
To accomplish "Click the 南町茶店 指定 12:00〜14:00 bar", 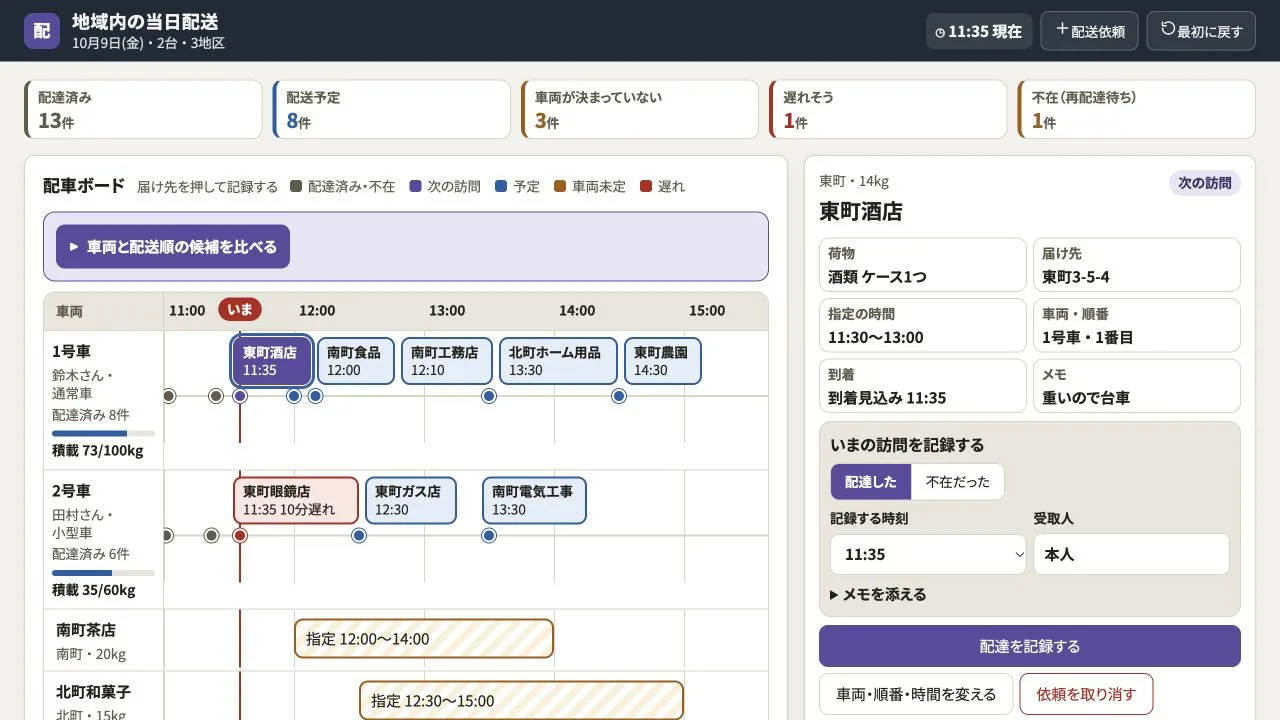I will point(424,639).
